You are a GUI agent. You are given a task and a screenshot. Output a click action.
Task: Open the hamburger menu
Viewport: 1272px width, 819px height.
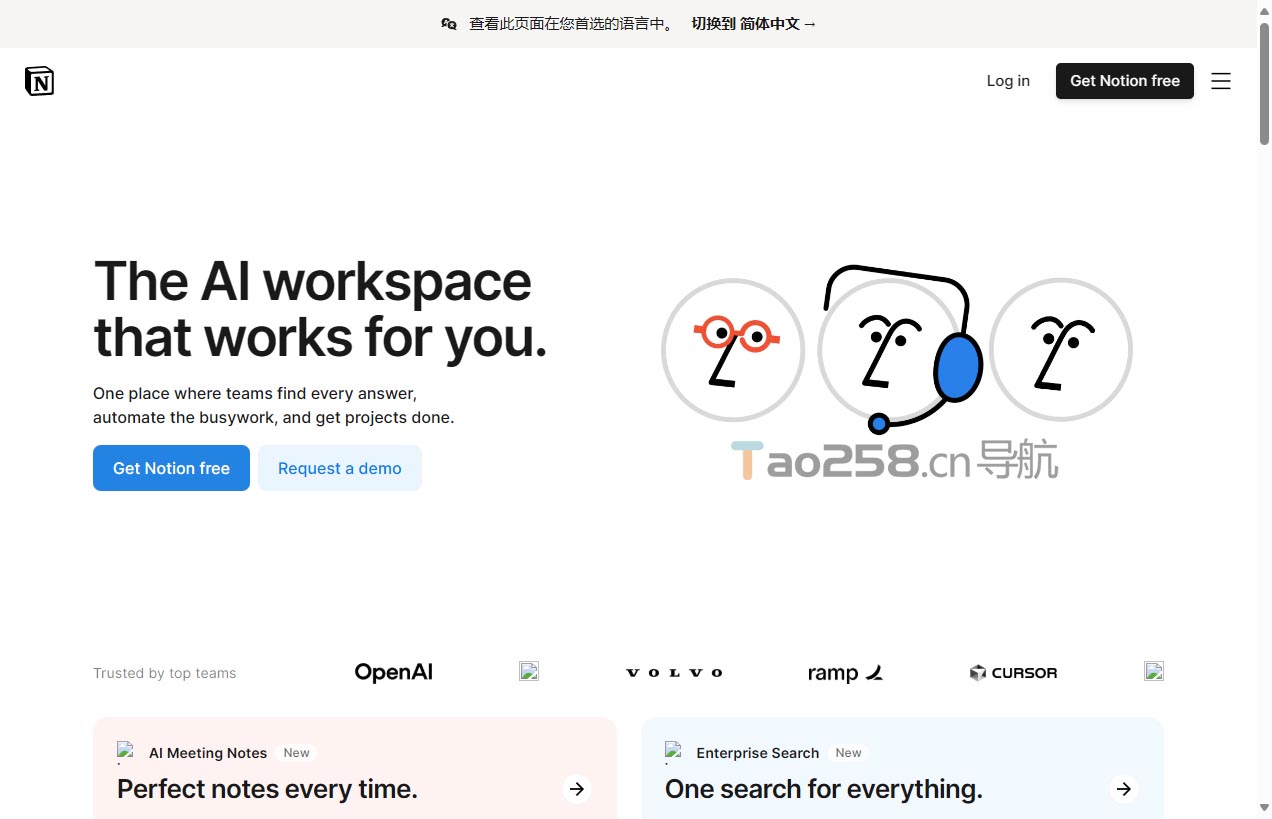coord(1221,81)
